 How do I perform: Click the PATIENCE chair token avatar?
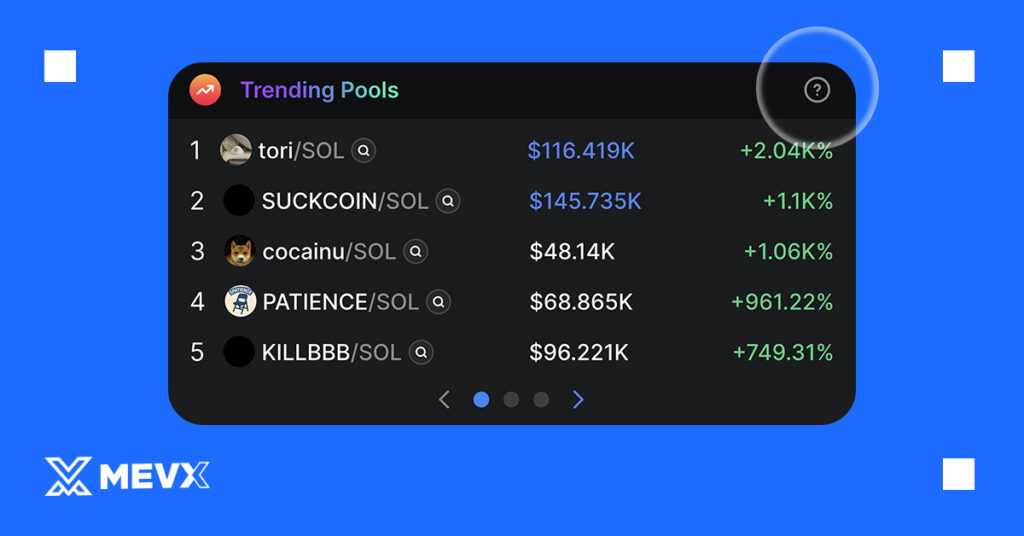[x=239, y=302]
